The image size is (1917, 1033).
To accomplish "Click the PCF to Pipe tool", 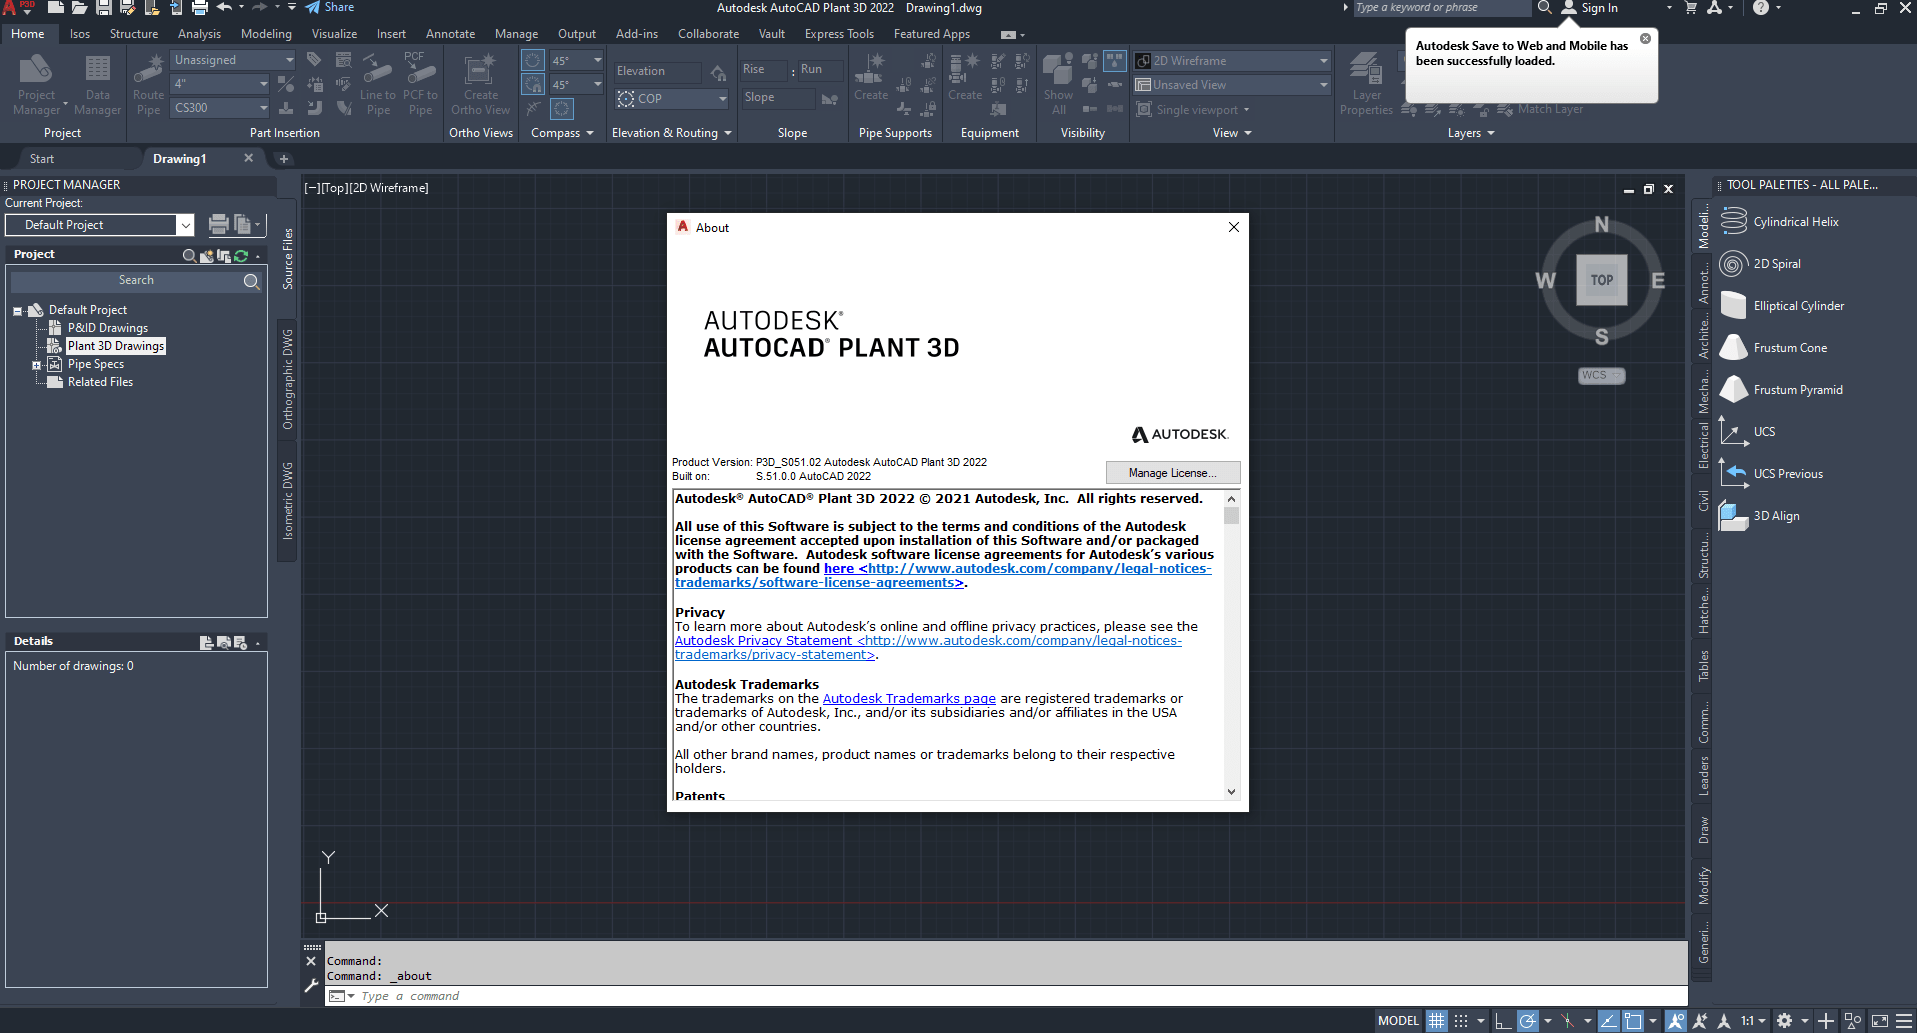I will (x=420, y=84).
